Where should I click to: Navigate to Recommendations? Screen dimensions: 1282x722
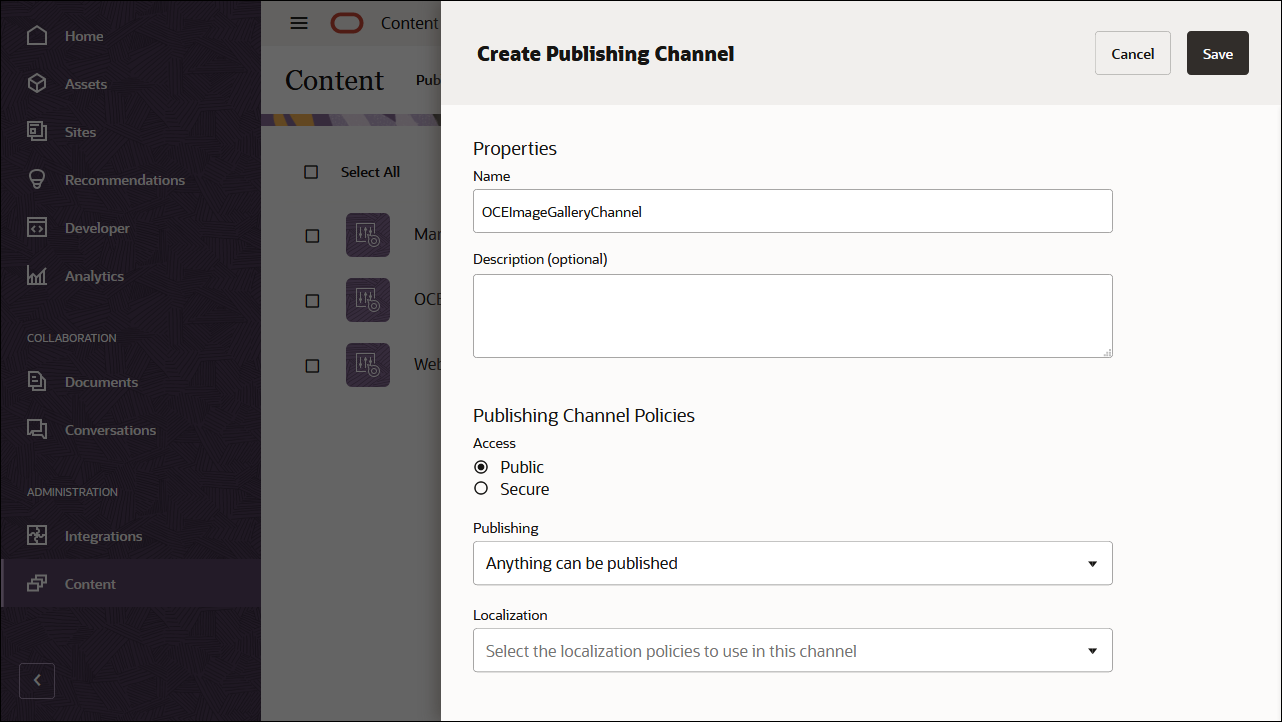tap(124, 179)
